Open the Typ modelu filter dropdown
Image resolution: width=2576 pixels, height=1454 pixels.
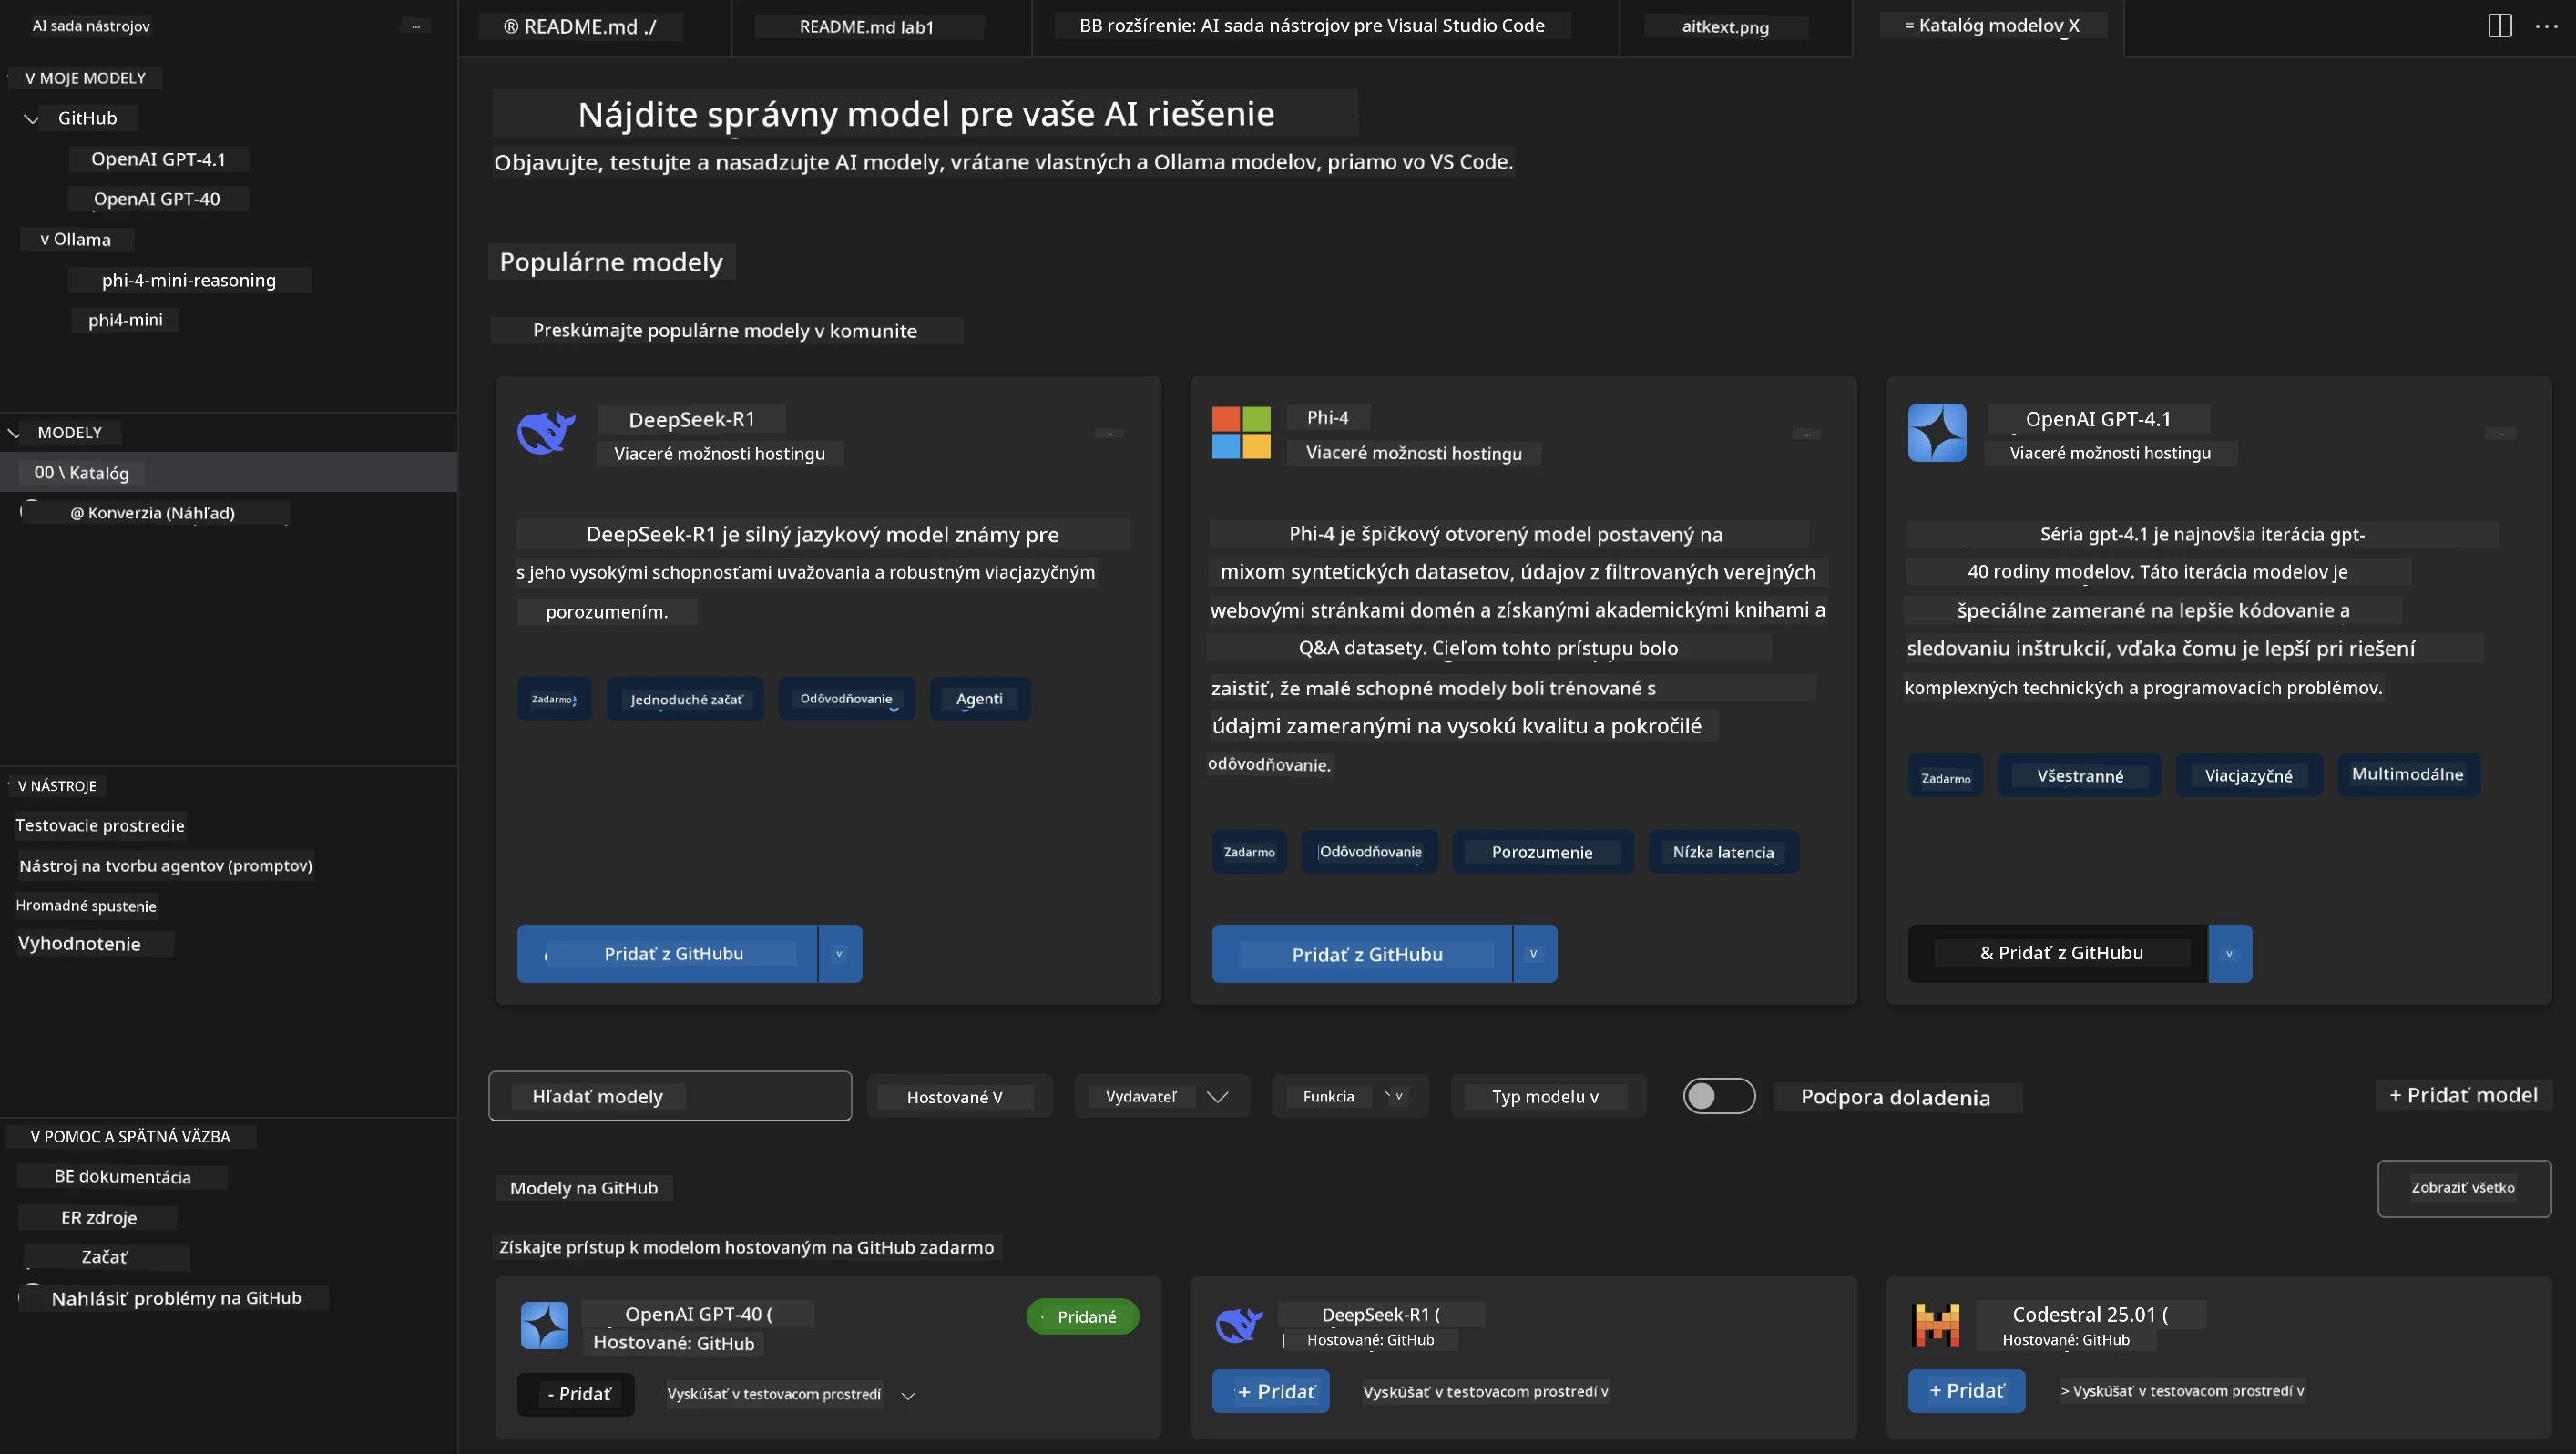point(1548,1097)
